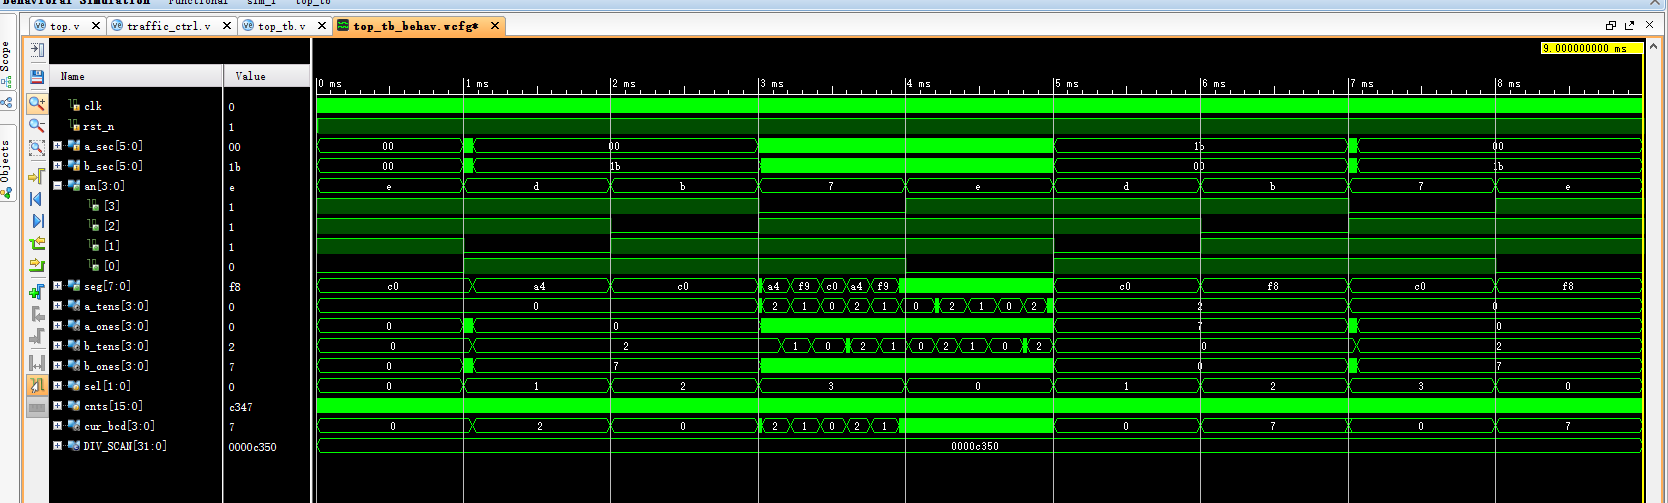
Task: Click the scrollbar up arrow in waveform
Action: pos(1653,46)
